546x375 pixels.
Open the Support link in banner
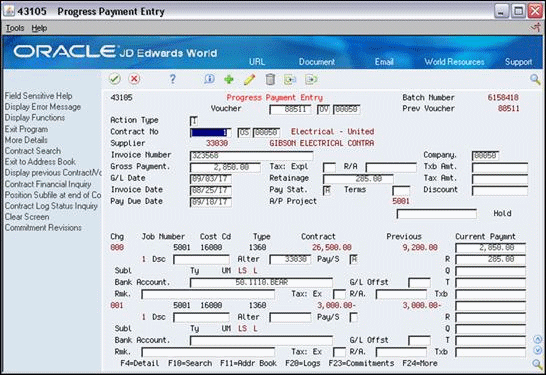pyautogui.click(x=518, y=62)
